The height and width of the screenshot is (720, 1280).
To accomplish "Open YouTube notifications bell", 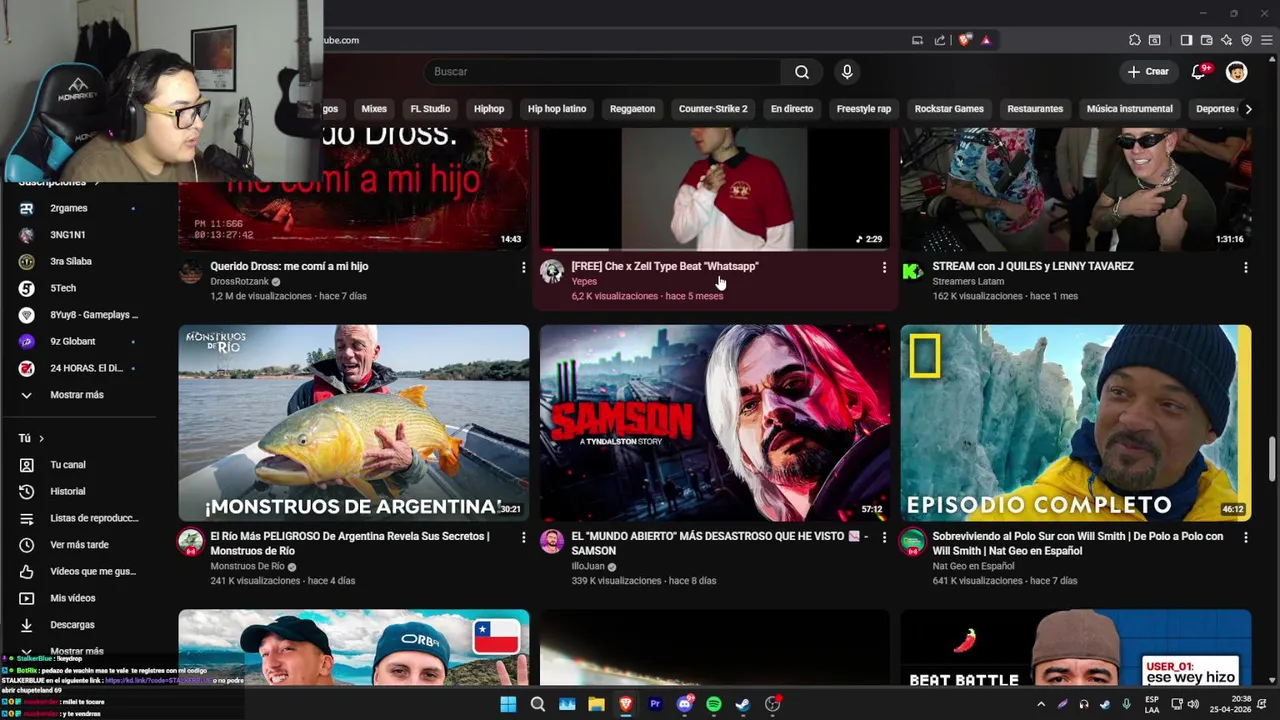I will click(1199, 72).
